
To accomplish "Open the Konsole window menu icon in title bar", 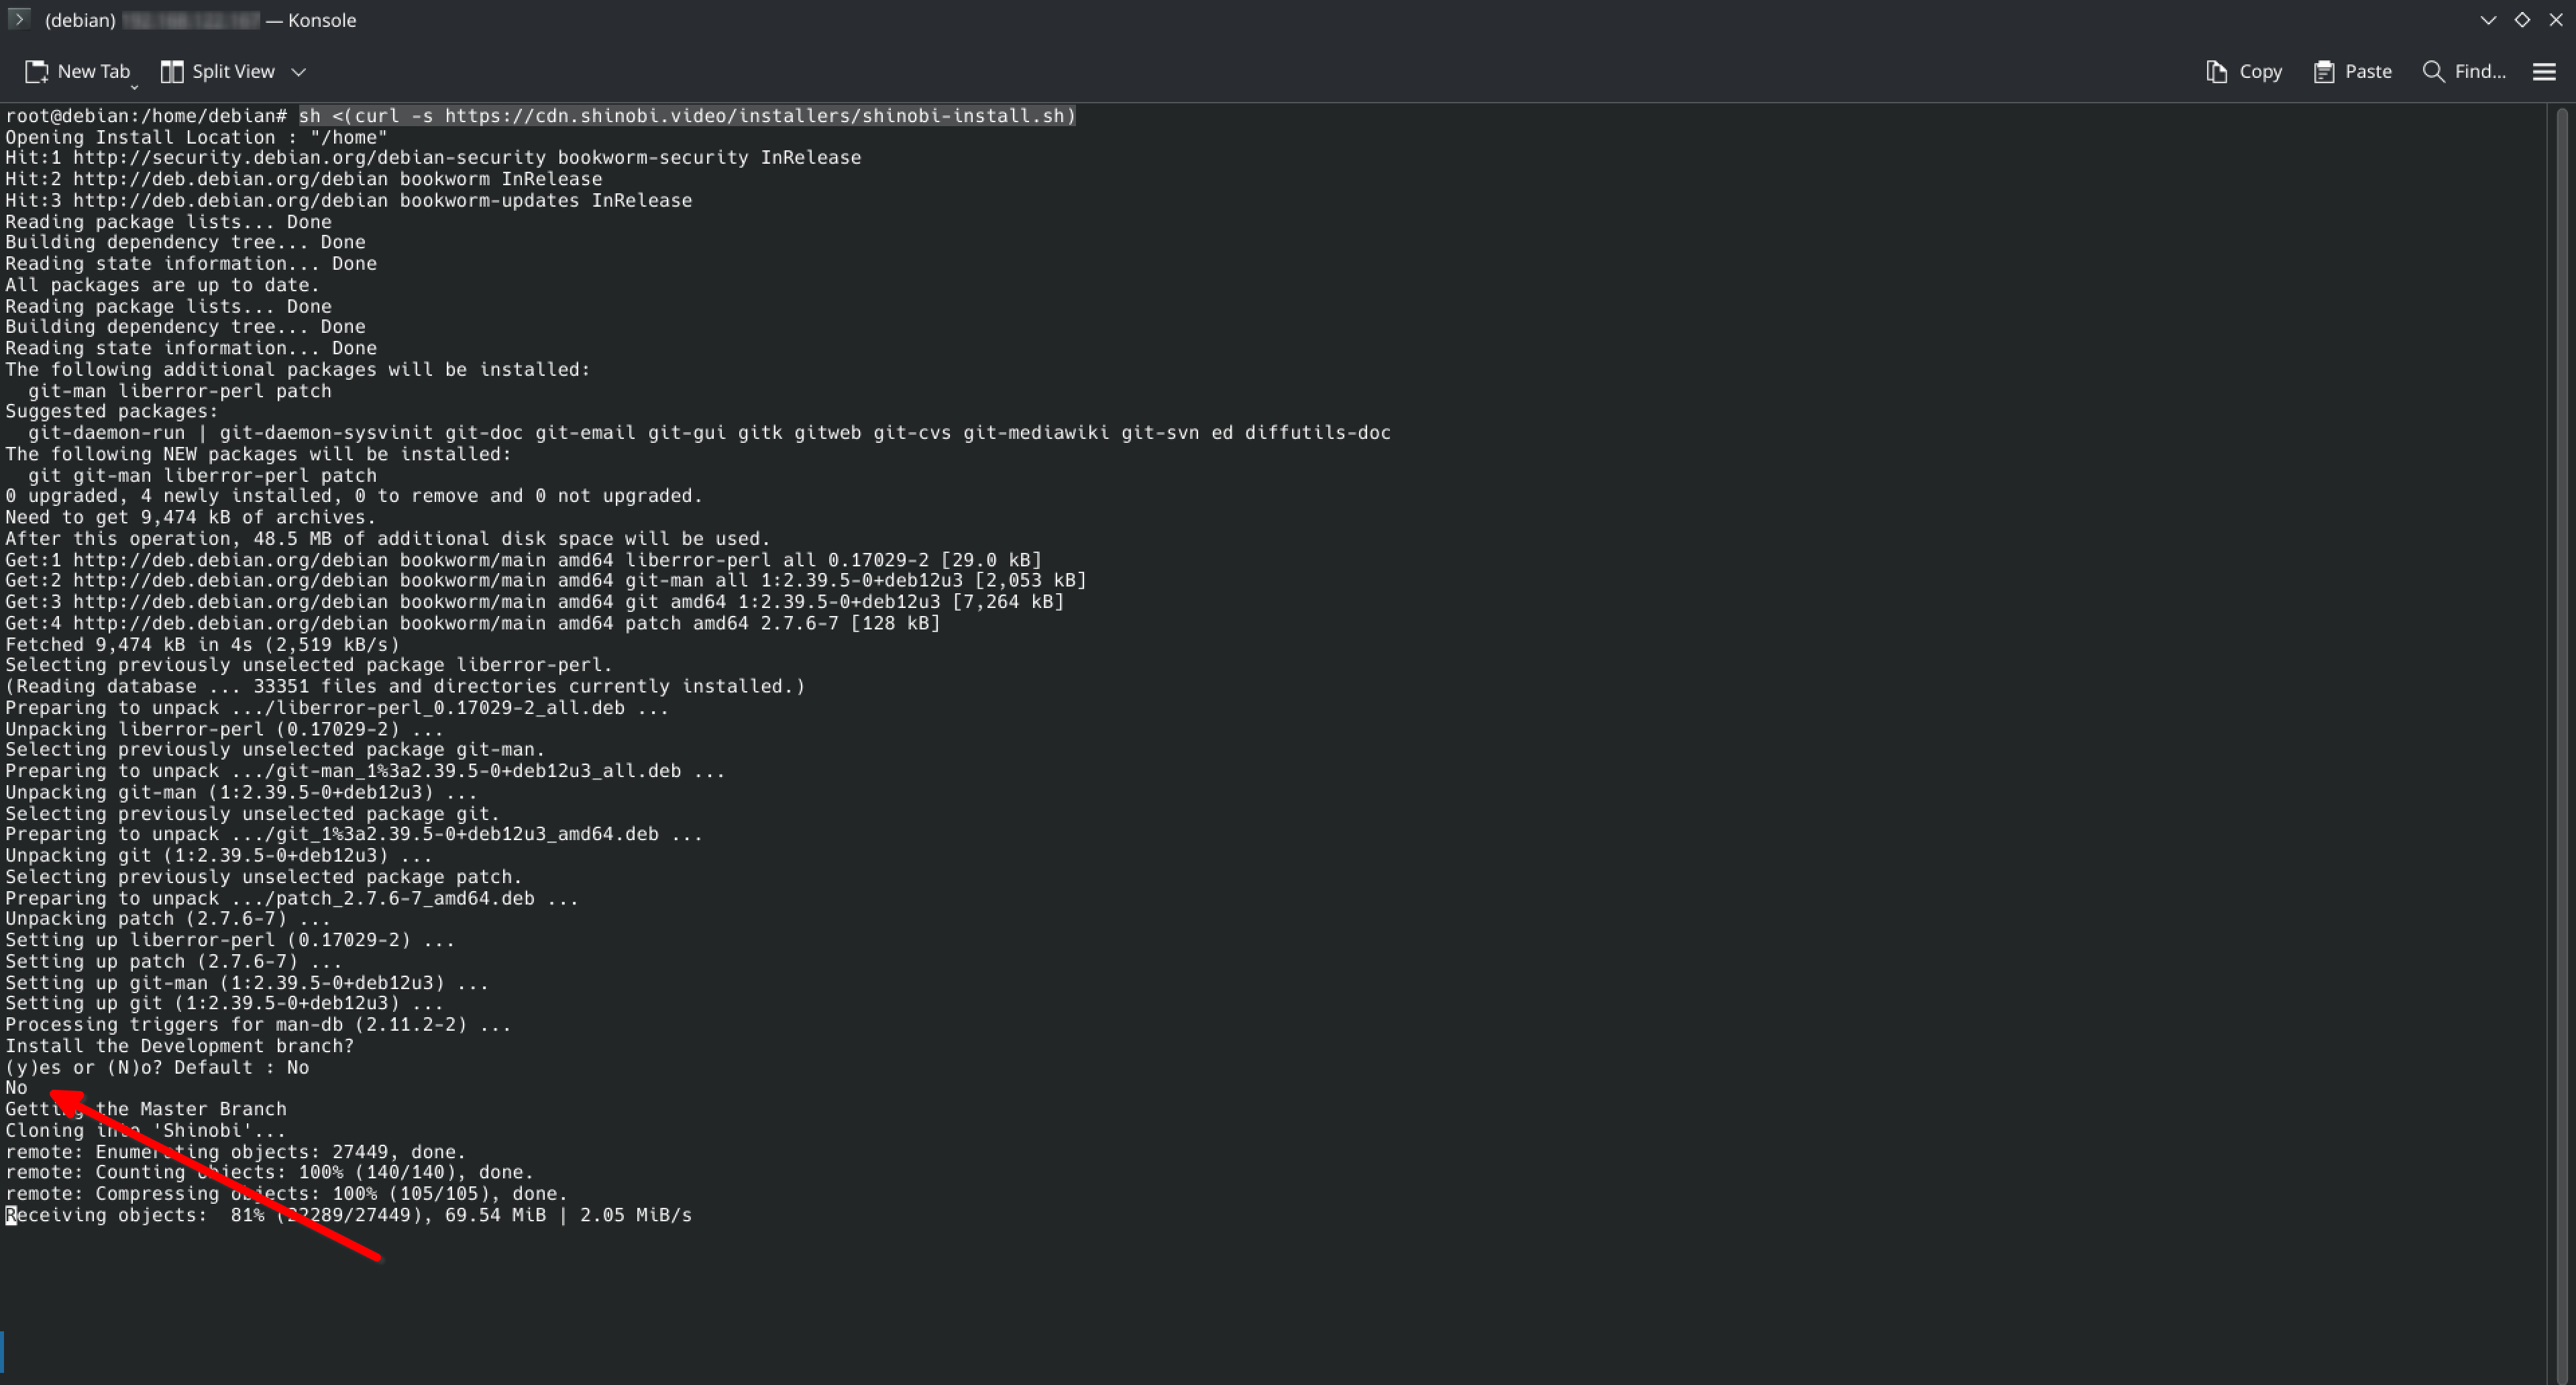I will (18, 19).
